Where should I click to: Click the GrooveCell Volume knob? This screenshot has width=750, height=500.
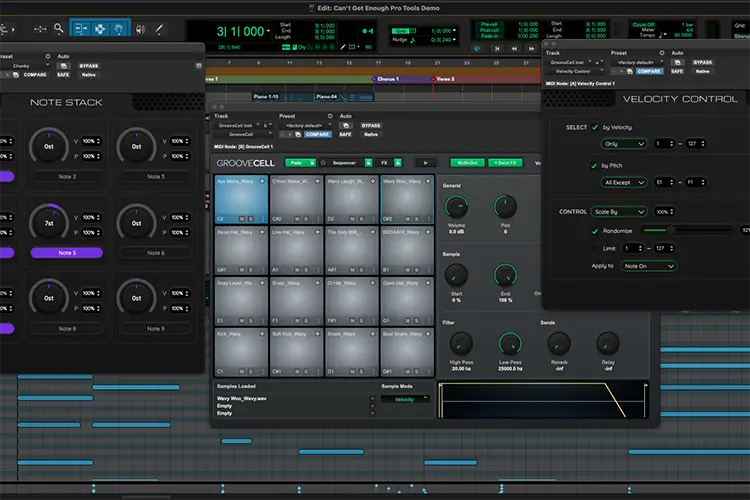point(456,206)
